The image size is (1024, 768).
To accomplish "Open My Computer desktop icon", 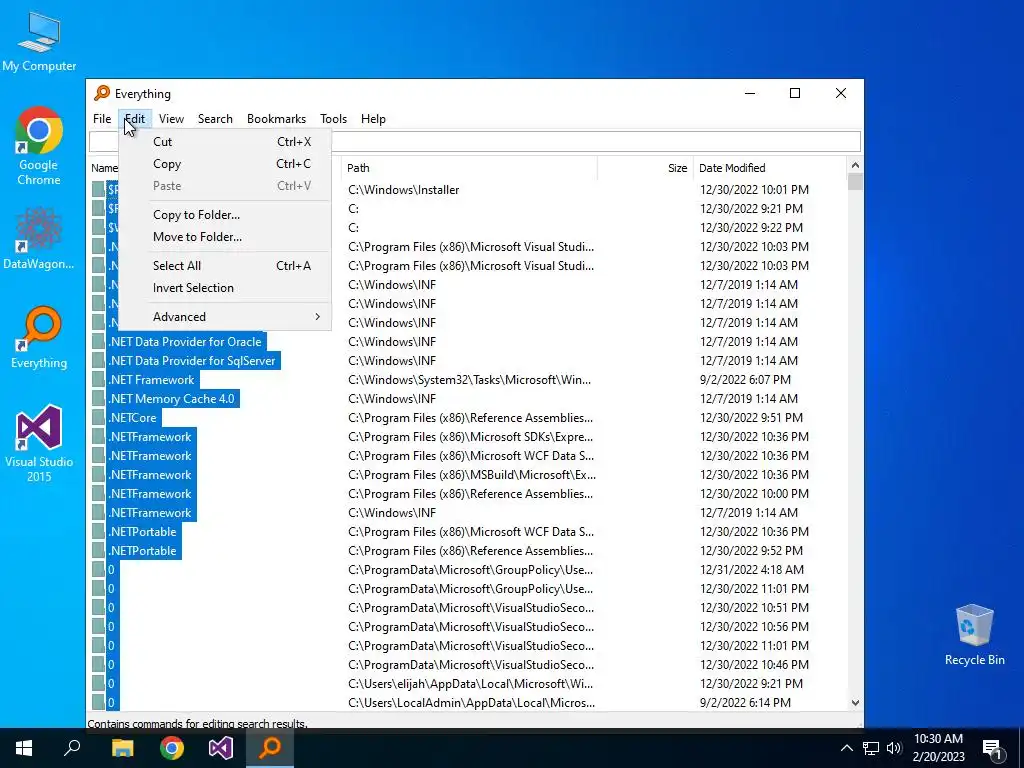I will (x=39, y=40).
